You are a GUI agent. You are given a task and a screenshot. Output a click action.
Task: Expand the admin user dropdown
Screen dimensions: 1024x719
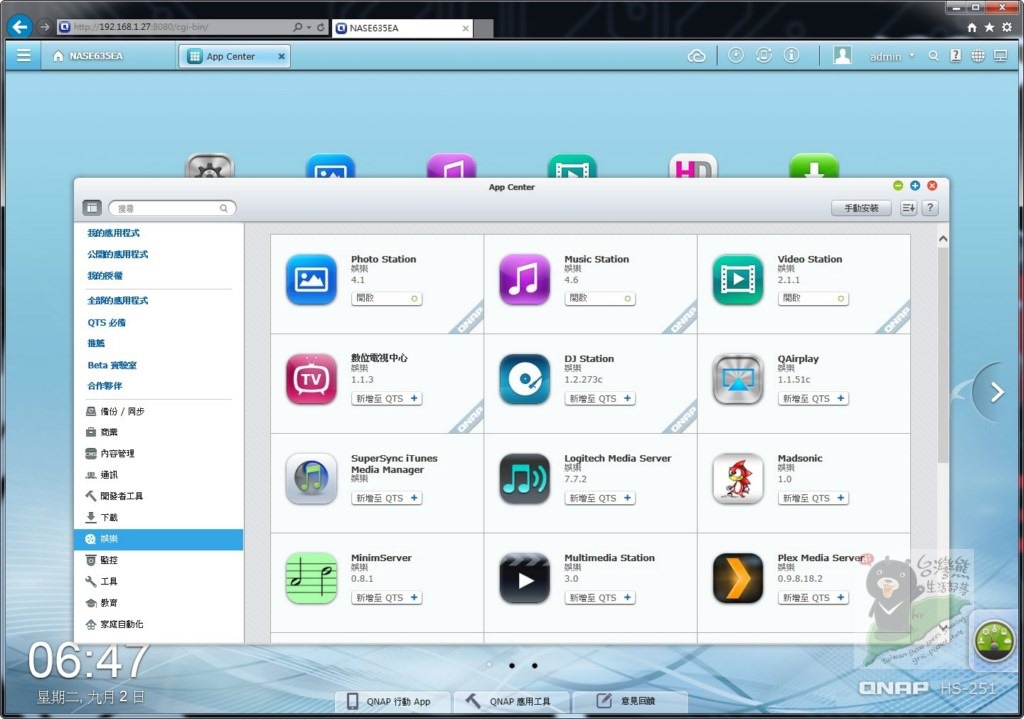(892, 57)
